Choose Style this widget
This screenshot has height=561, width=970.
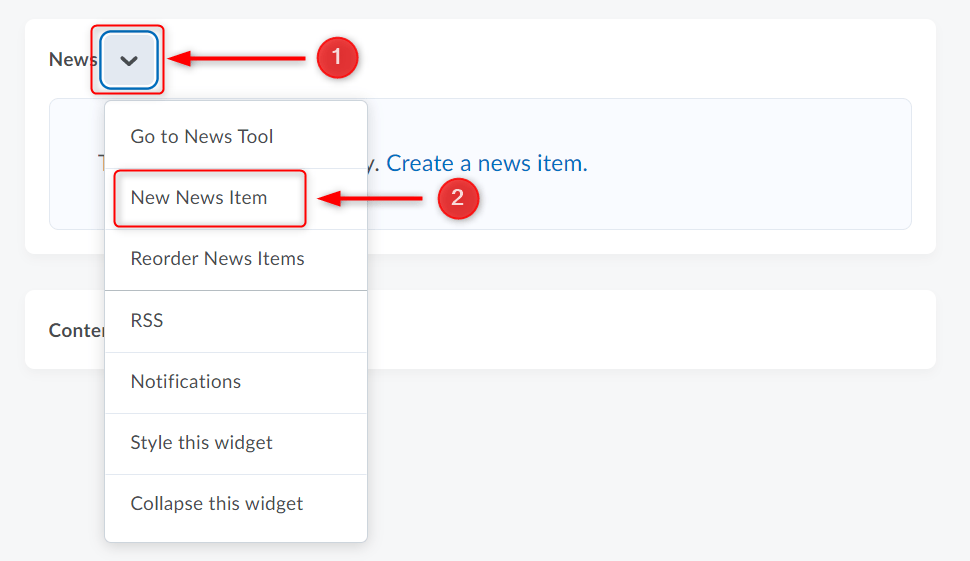tap(201, 443)
